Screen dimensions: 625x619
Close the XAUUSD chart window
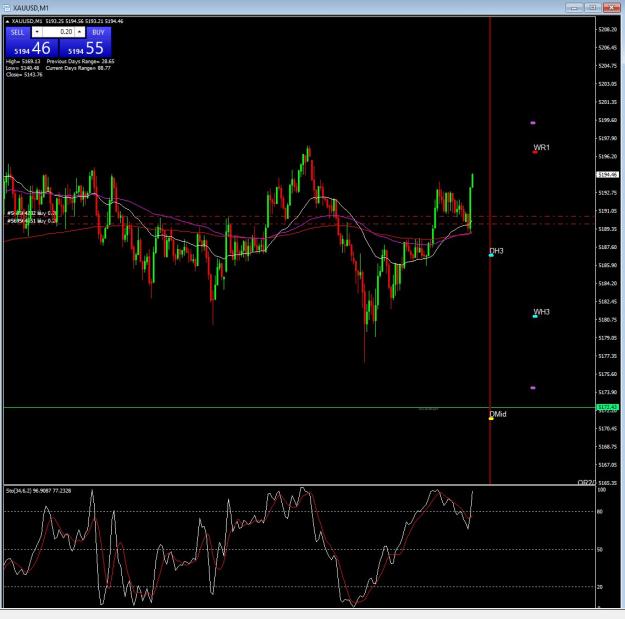[x=611, y=8]
